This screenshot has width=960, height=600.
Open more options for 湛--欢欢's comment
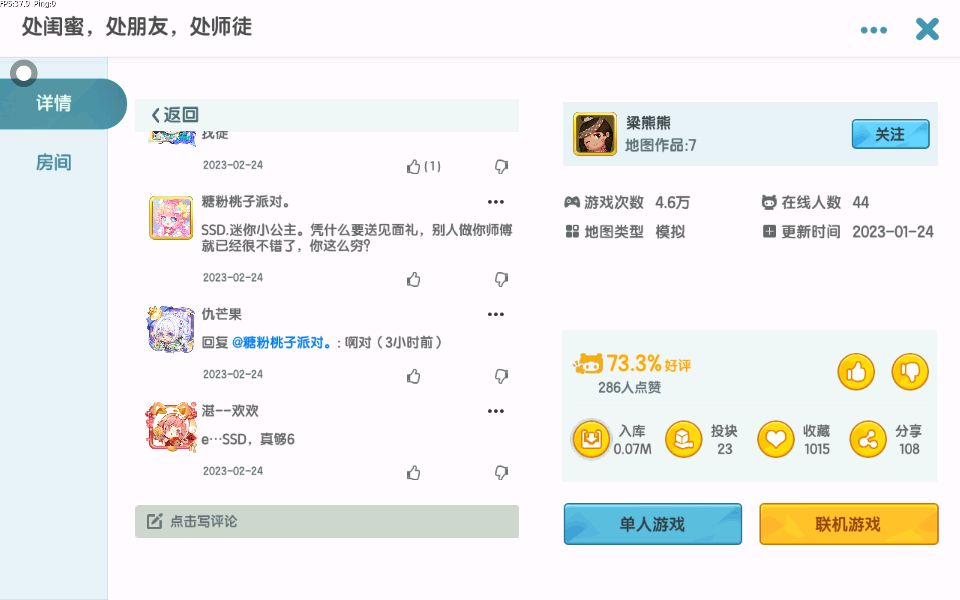(496, 411)
